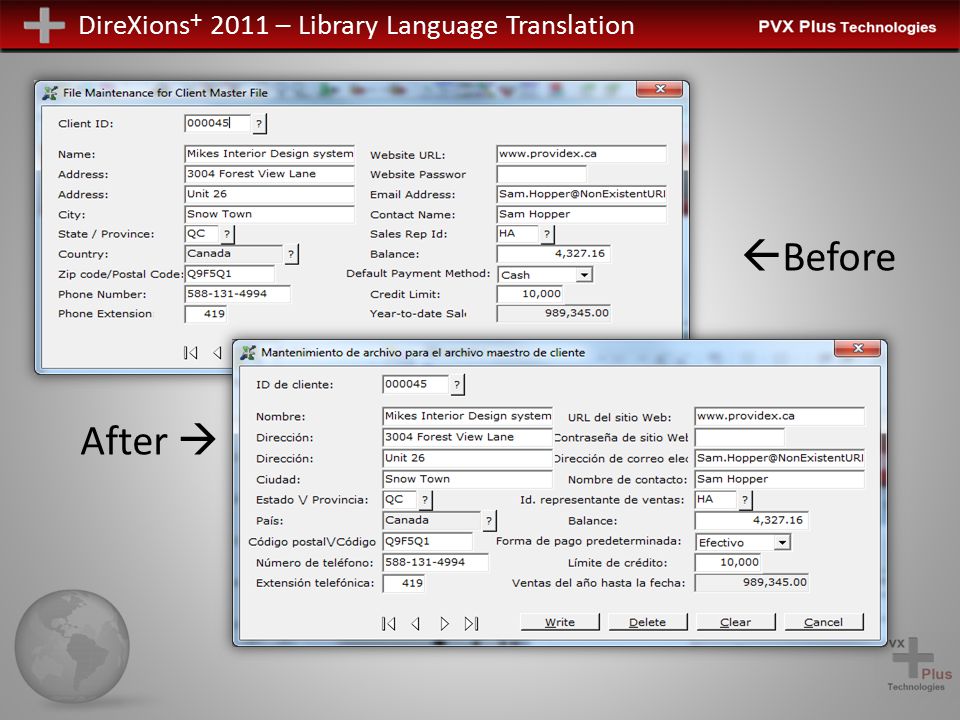Screen dimensions: 960x720
Task: Click the empty Contraseña de sitio Web field
Action: click(740, 437)
